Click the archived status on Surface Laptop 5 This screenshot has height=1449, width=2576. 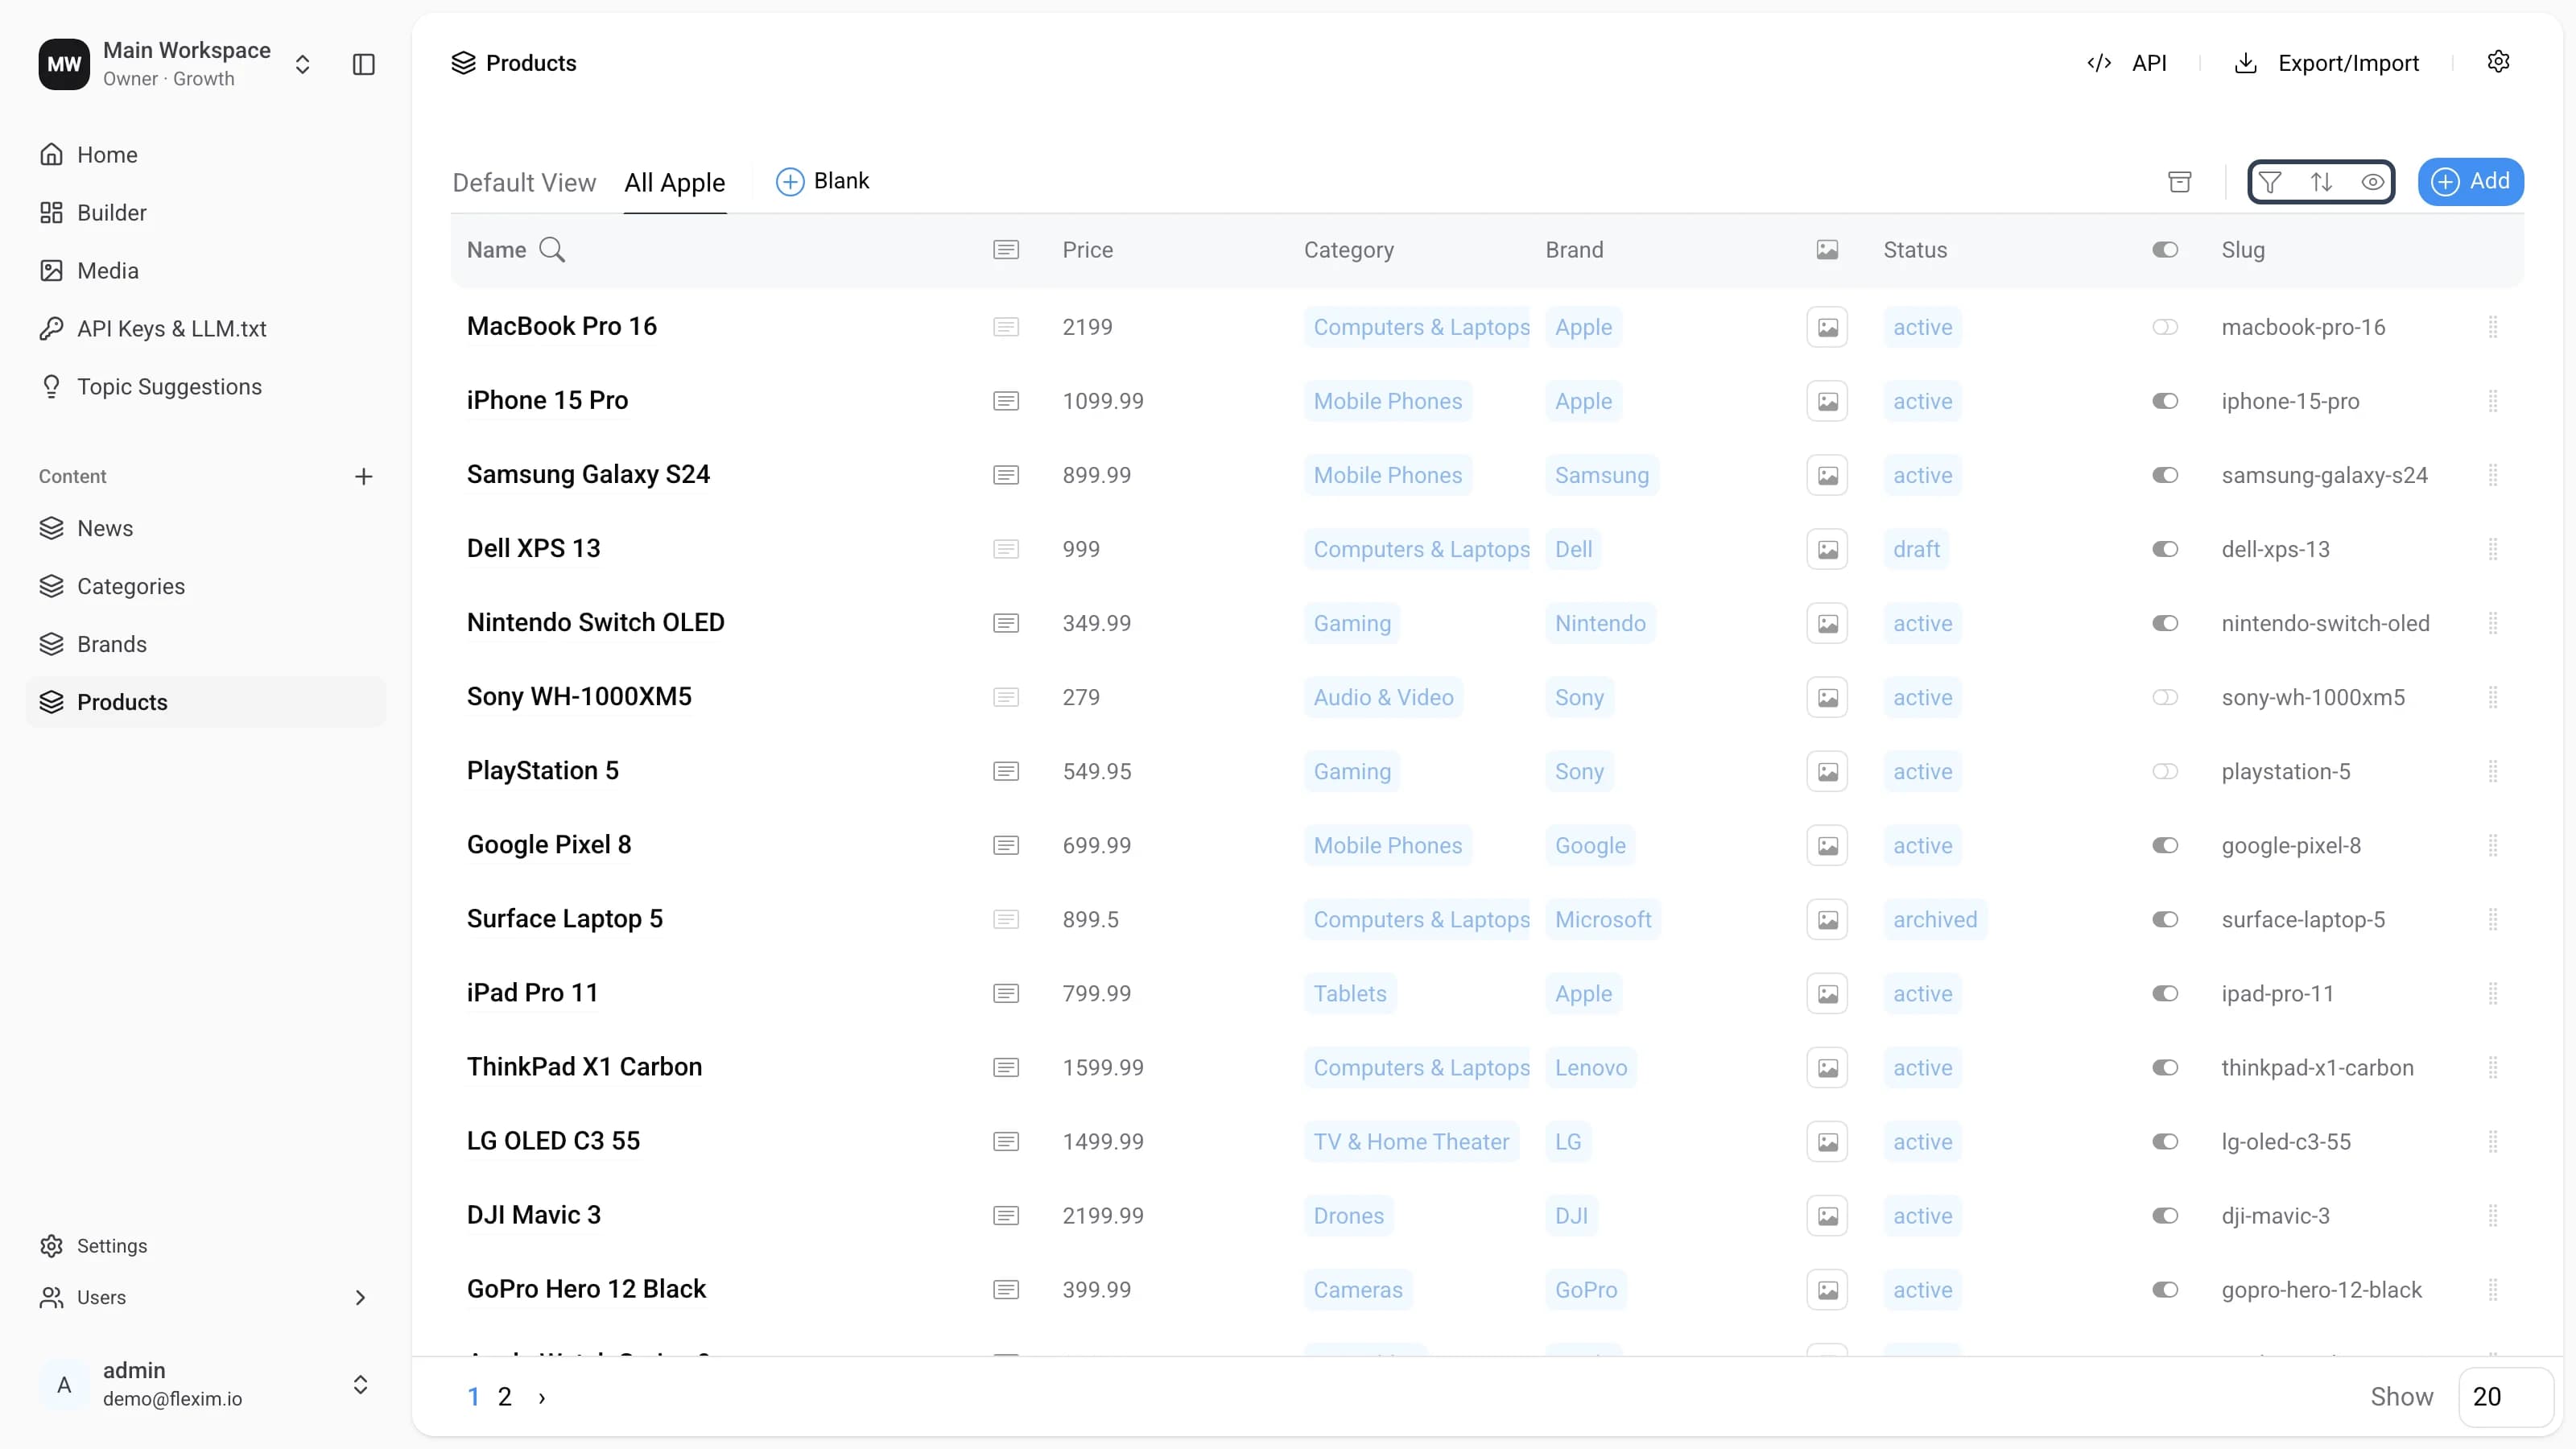click(1935, 919)
